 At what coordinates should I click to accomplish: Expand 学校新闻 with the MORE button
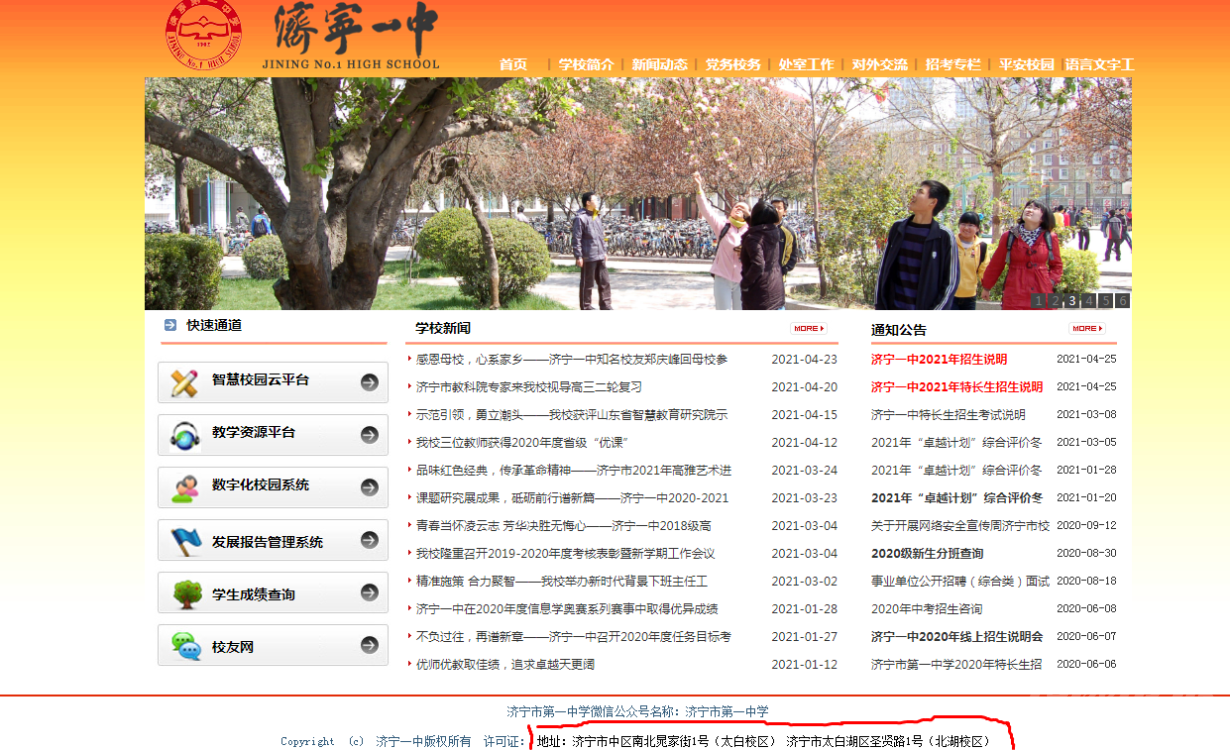808,328
